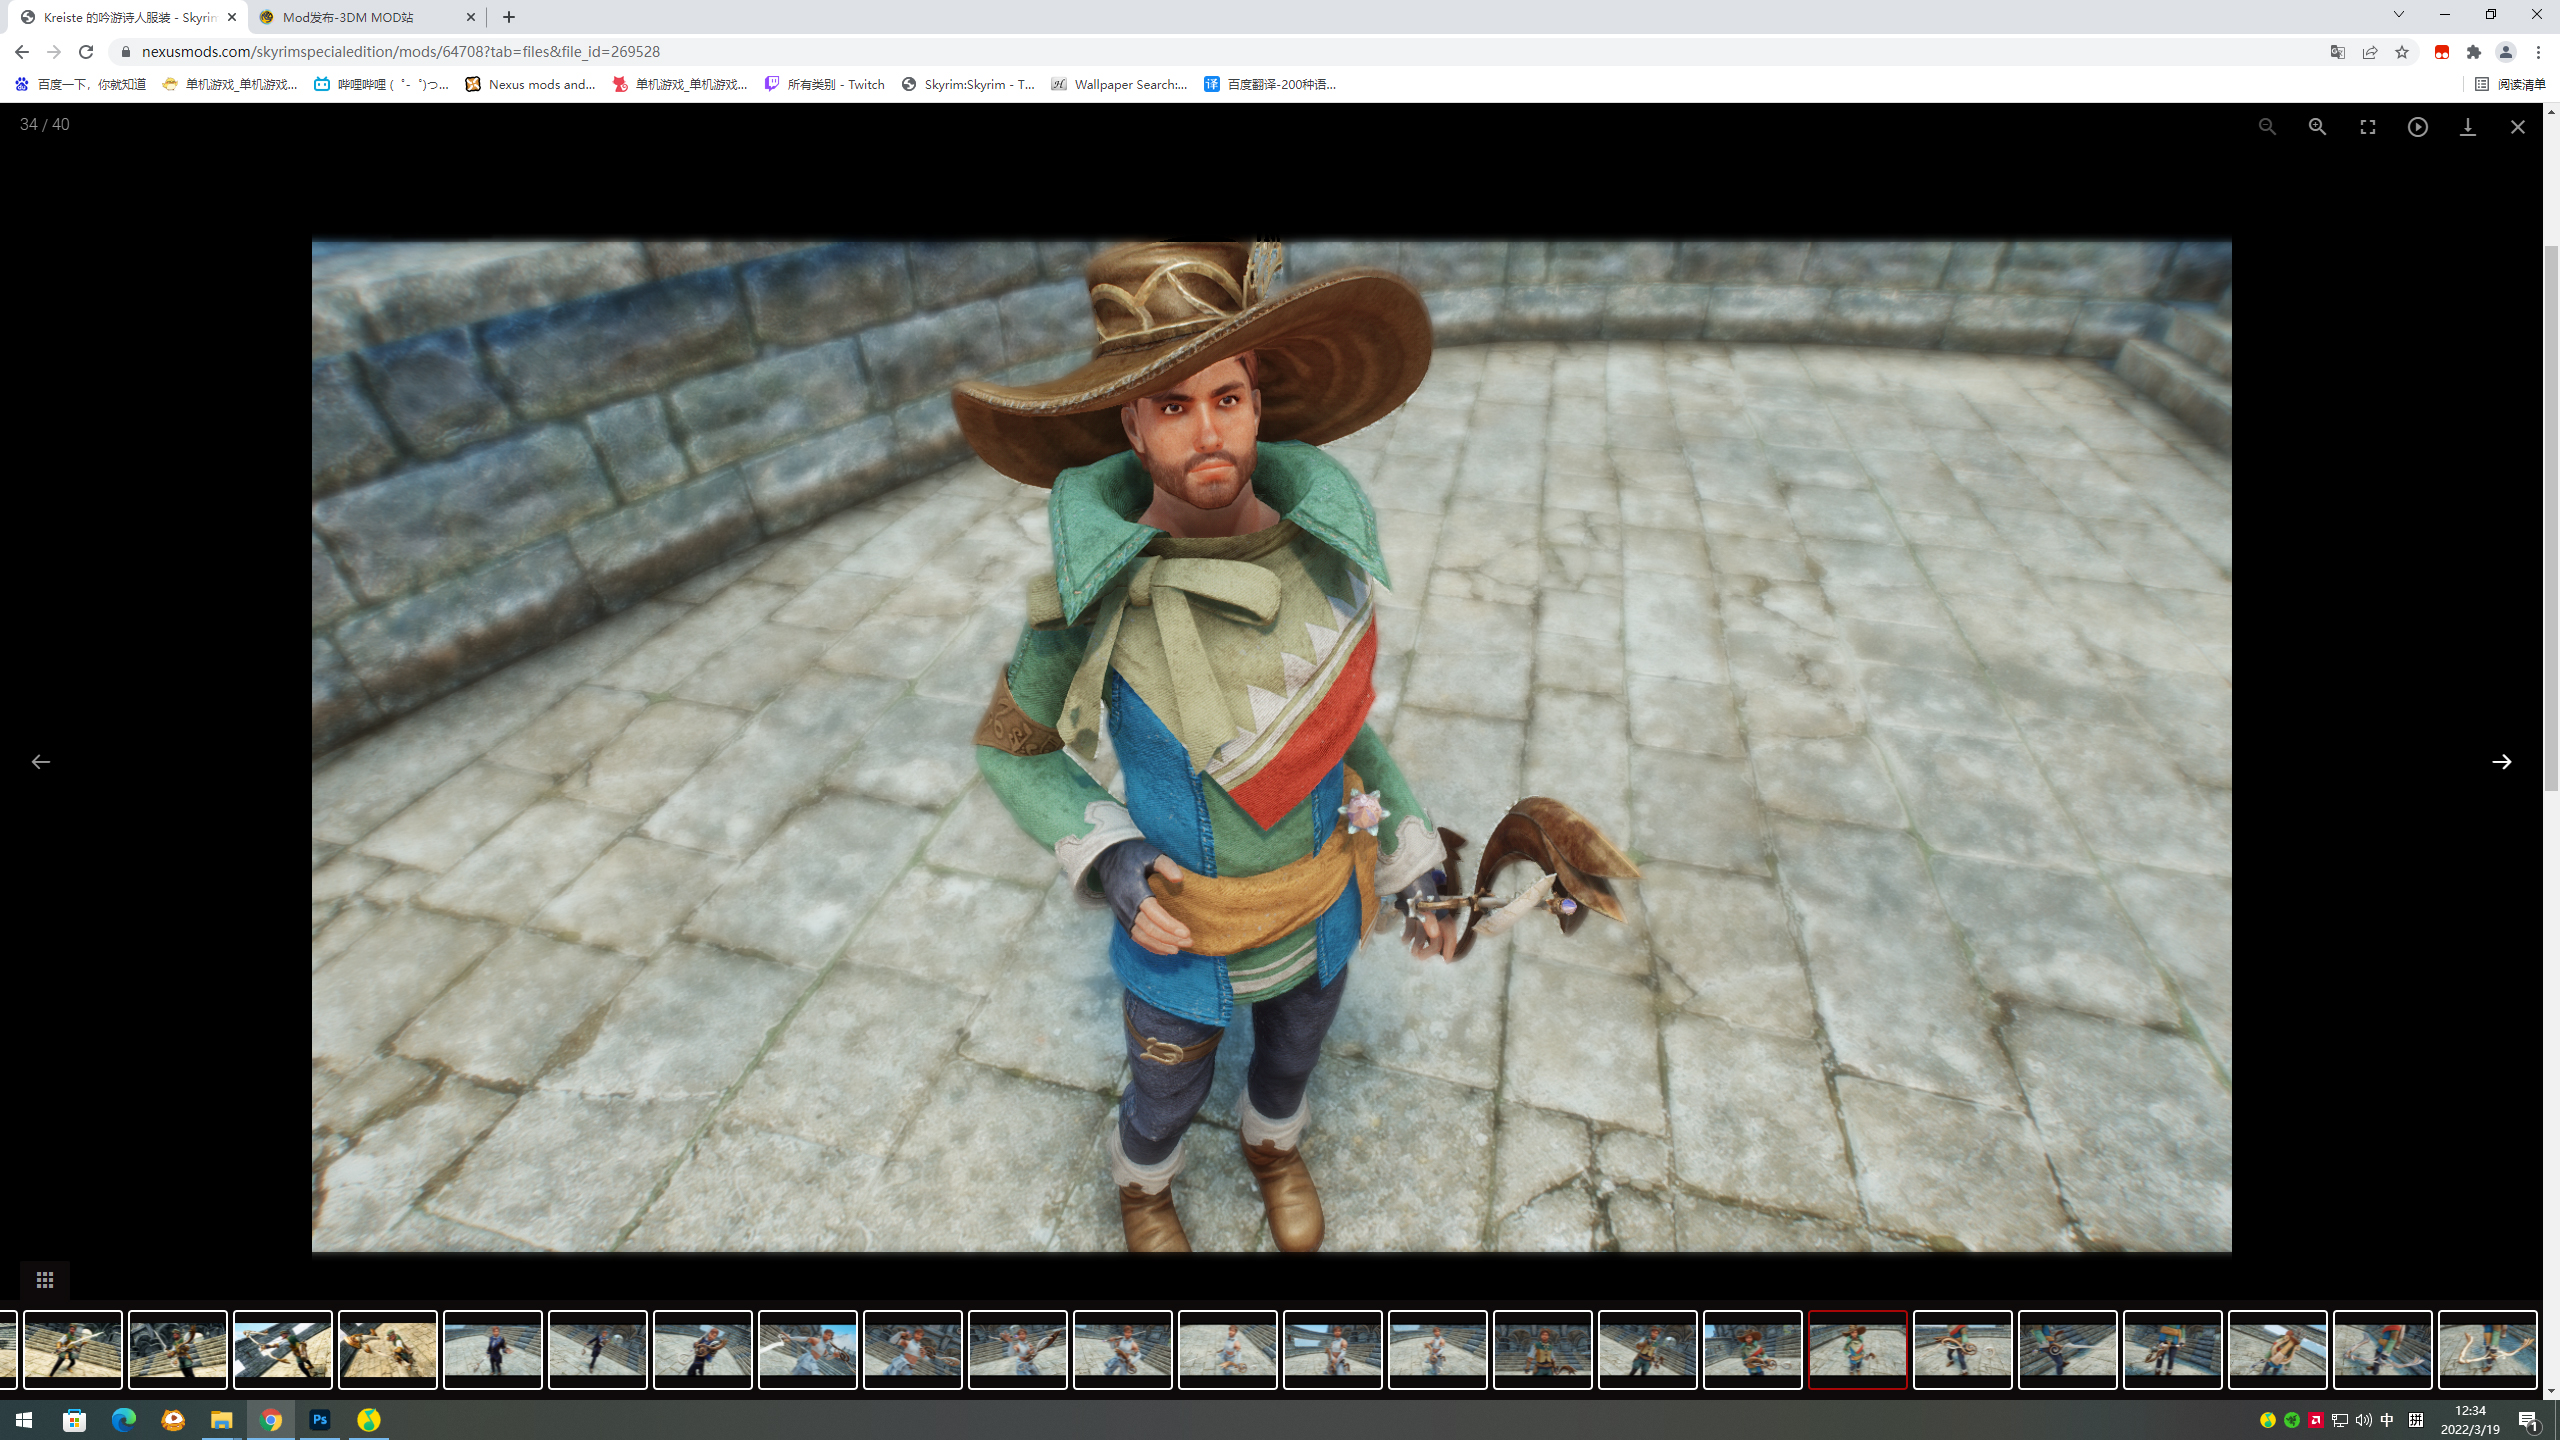Open Microsoft Edge from taskbar

click(123, 1420)
